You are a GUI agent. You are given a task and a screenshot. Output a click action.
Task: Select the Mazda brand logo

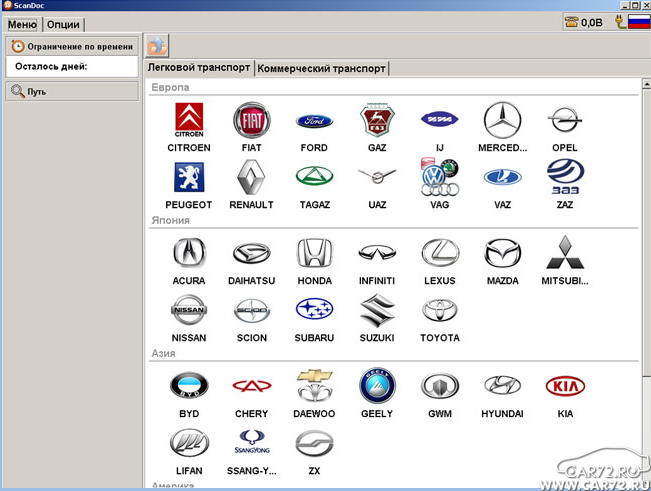pos(502,253)
